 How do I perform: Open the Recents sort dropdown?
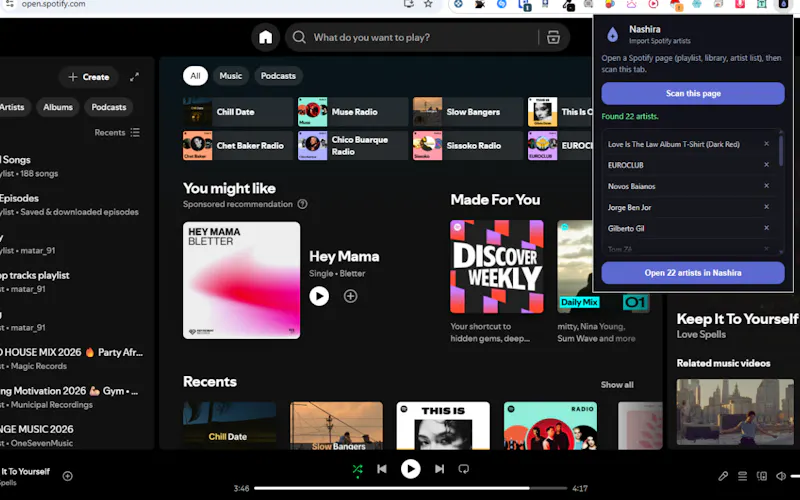(x=117, y=133)
